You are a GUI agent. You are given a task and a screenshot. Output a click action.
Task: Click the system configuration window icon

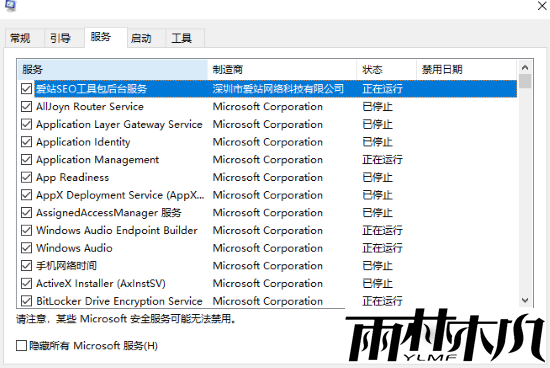[x=11, y=5]
